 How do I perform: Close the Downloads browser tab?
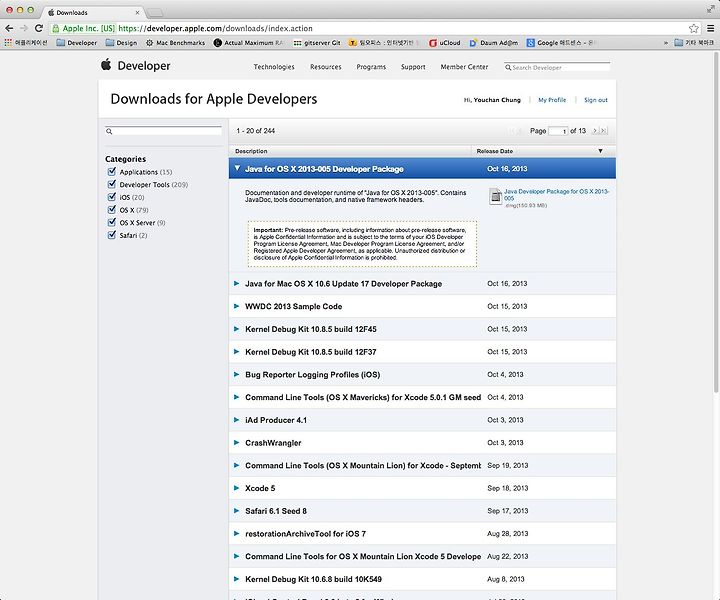point(137,12)
